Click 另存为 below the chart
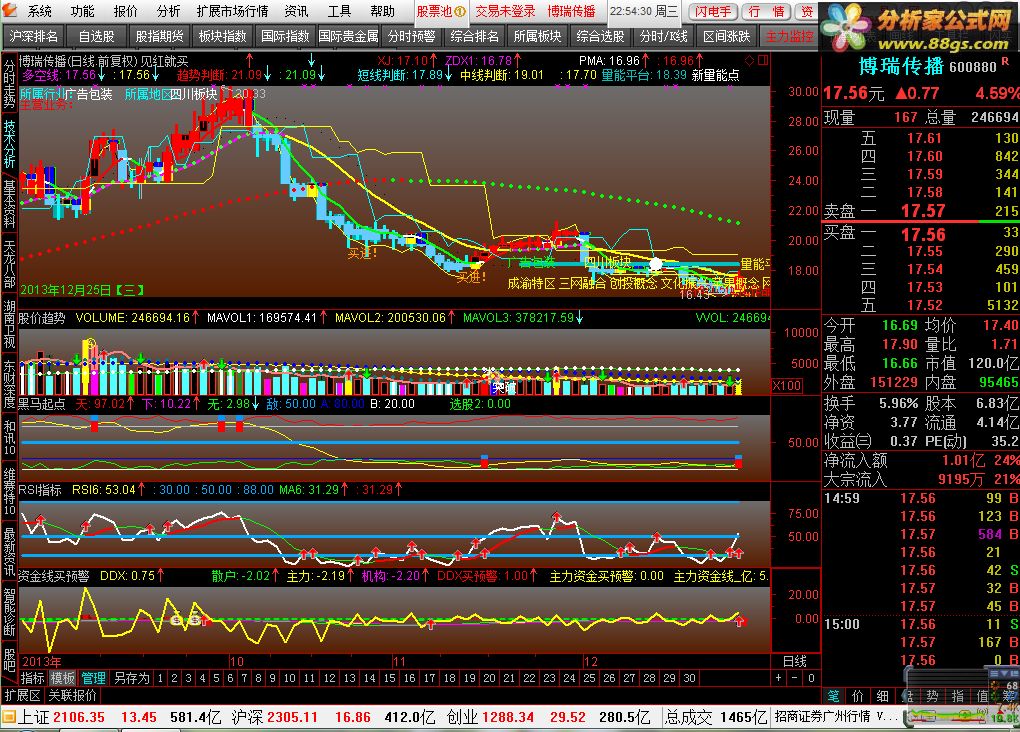The width and height of the screenshot is (1020, 732). click(131, 678)
